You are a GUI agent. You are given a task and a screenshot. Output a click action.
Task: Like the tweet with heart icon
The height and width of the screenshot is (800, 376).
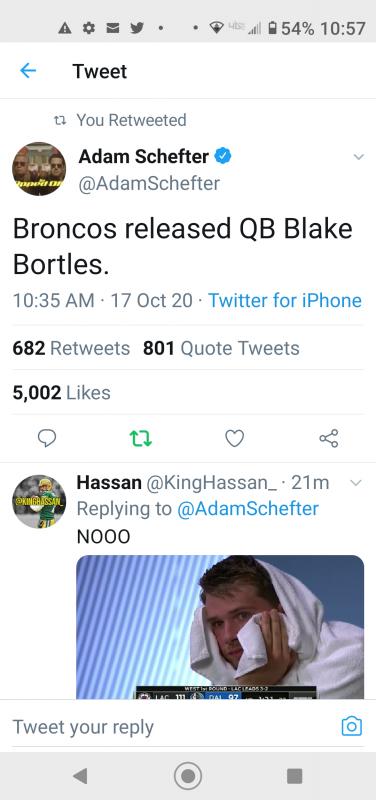(x=235, y=438)
